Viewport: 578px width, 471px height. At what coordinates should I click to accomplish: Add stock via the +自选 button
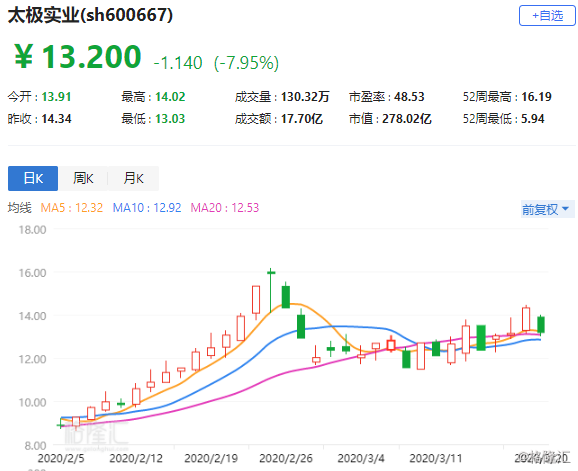point(547,15)
